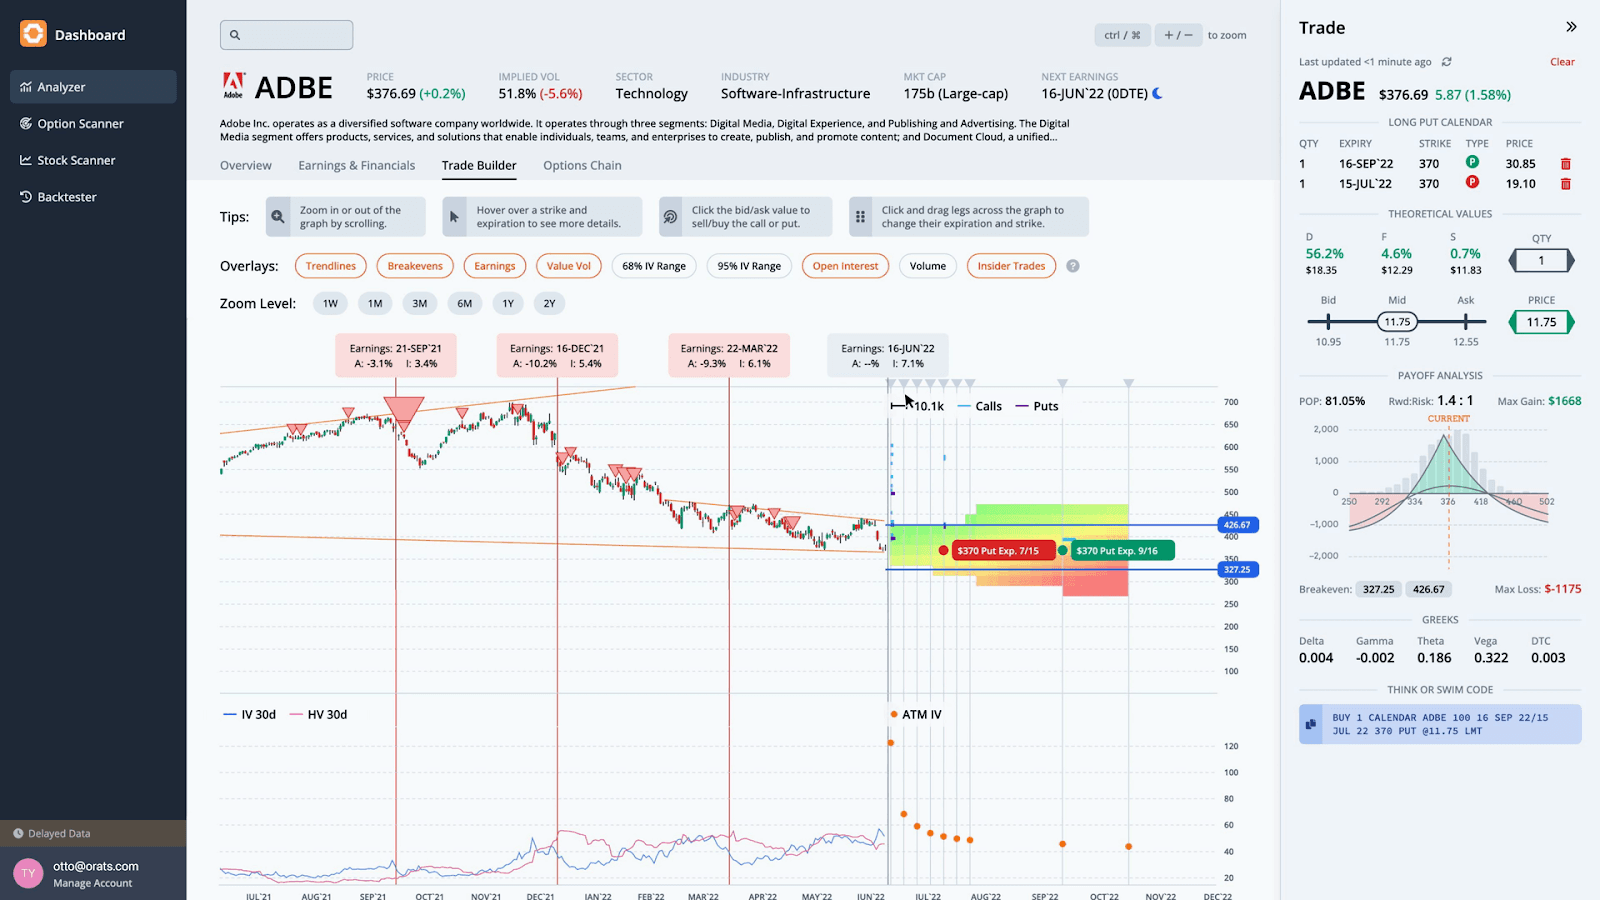Click the ticker search field
1600x900 pixels.
coord(286,35)
